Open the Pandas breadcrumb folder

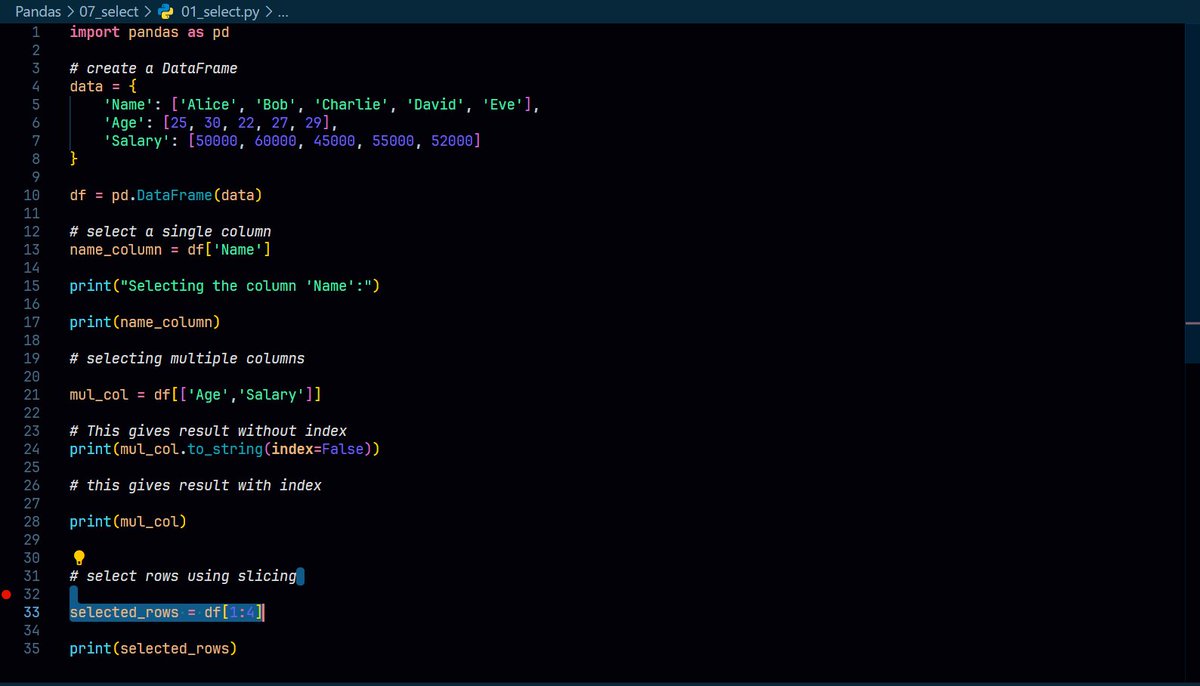38,11
